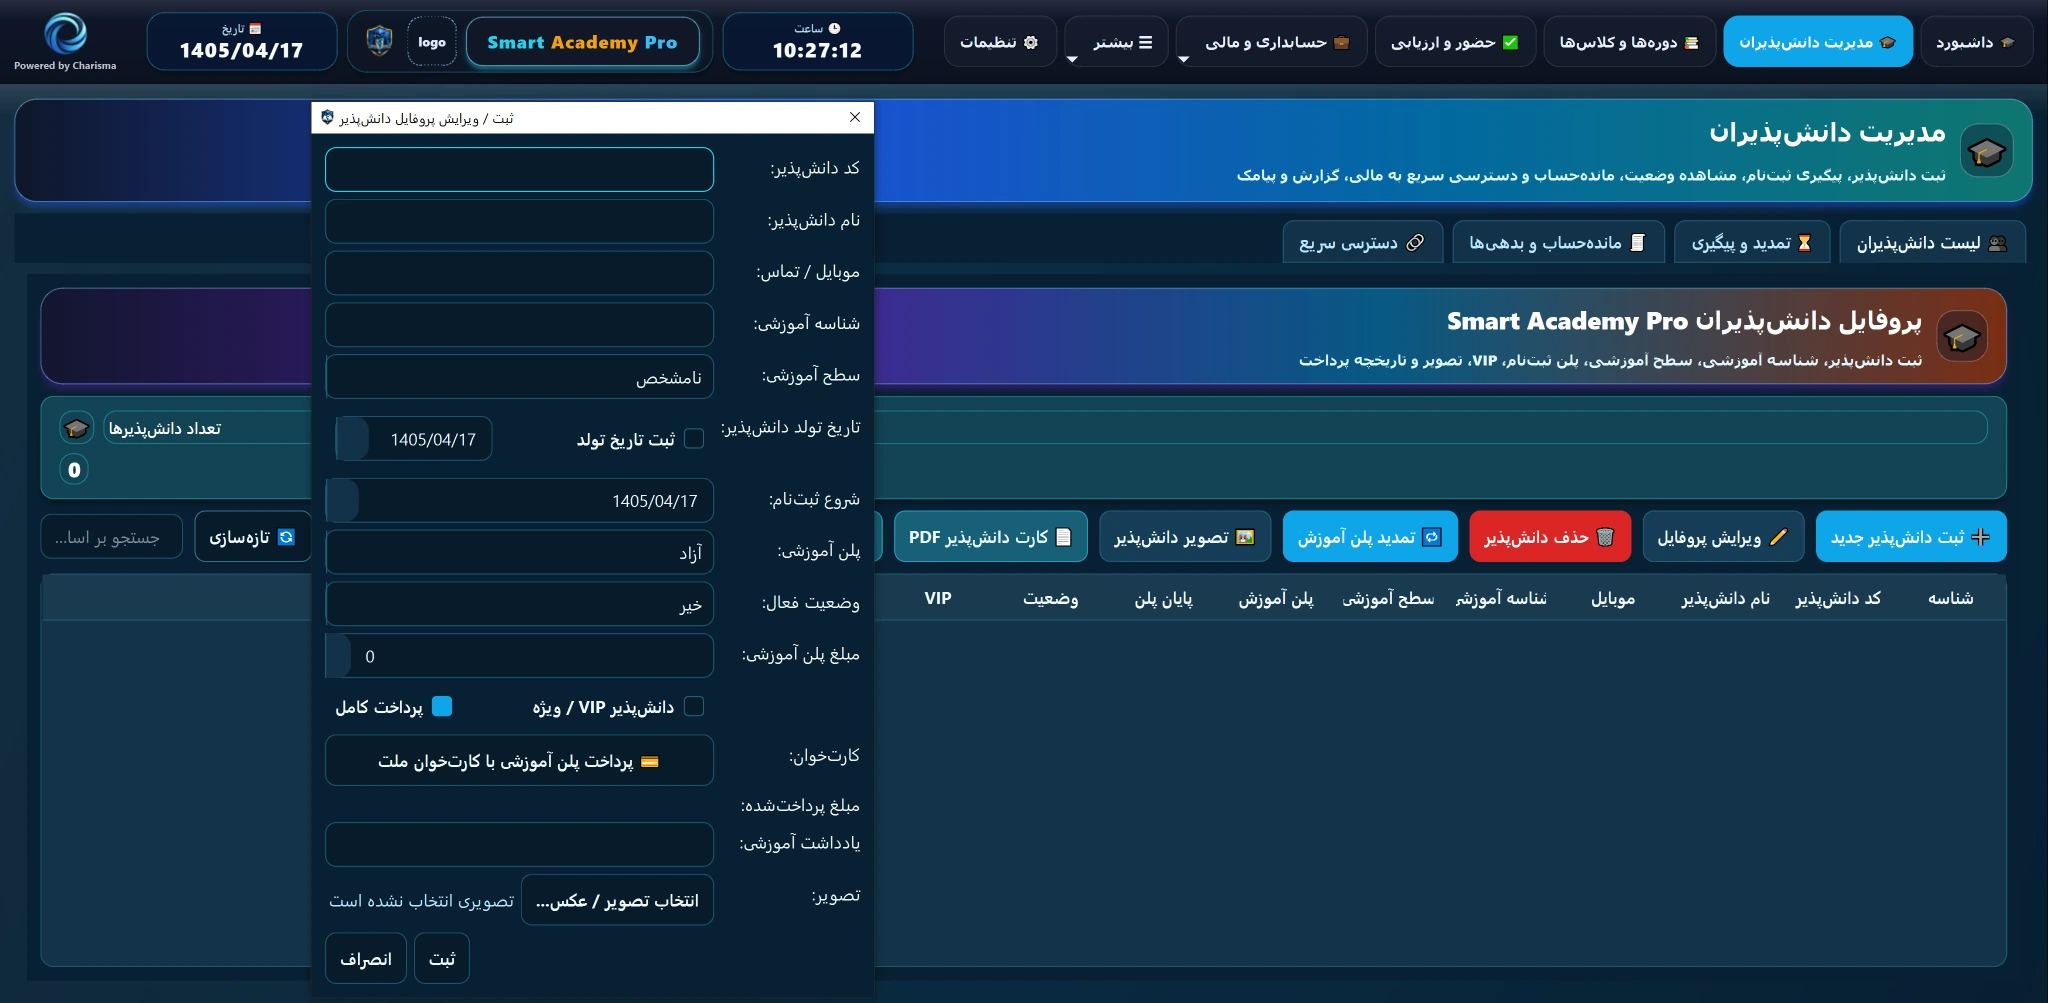Screen dimensions: 2048x1003
Task: Click پرداخت پلن آموزشی با کارت‌خوان ملت button
Action: 519,761
